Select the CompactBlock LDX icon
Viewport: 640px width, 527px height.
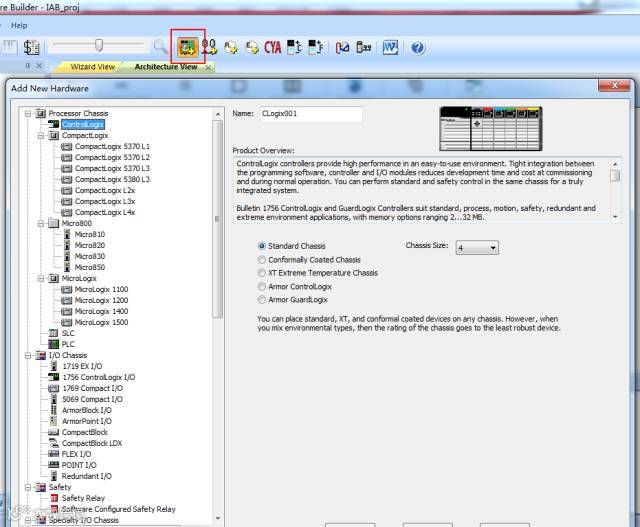[x=53, y=443]
